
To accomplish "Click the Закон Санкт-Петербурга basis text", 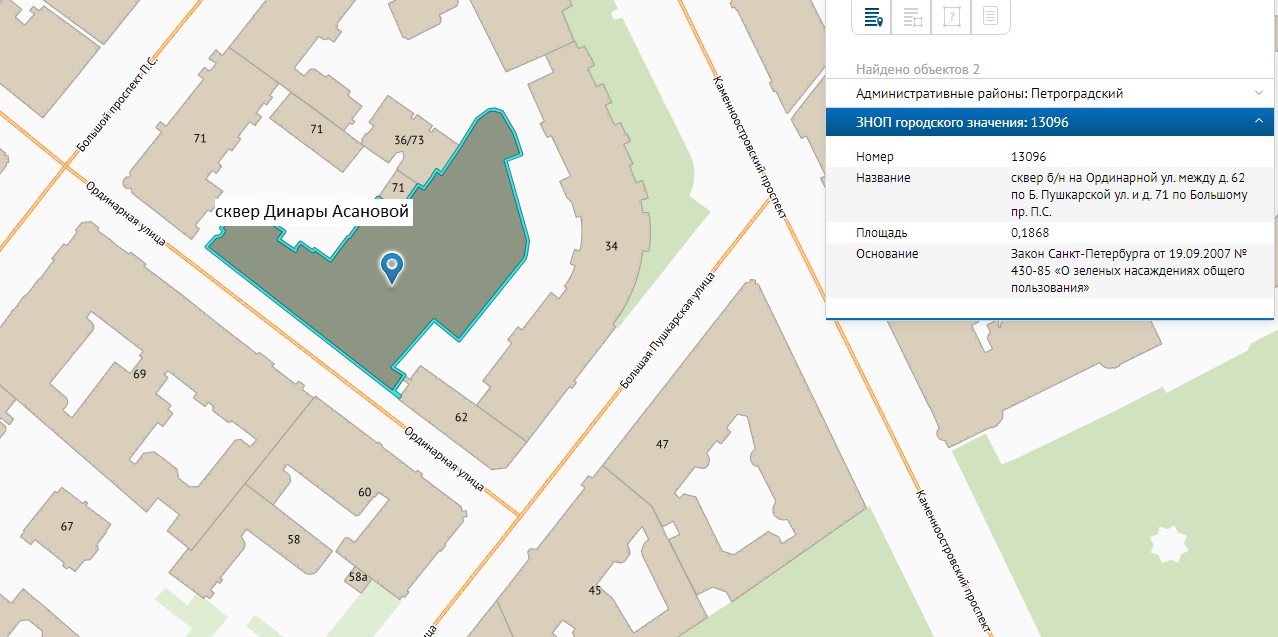I will click(1127, 270).
